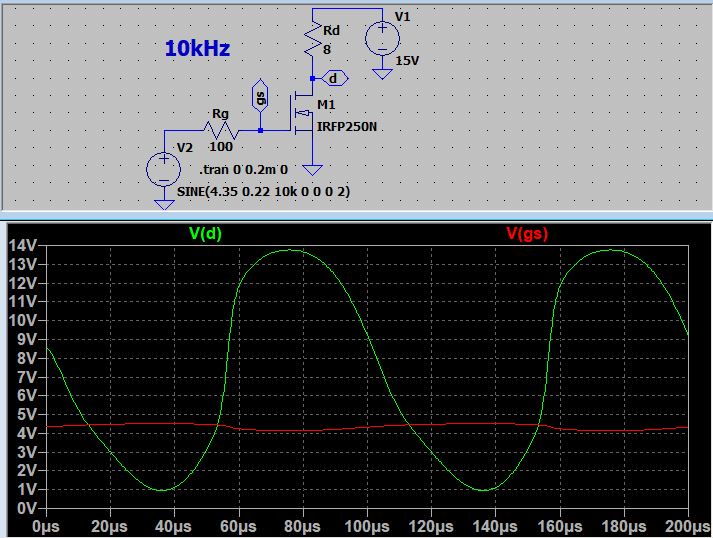Click the green V(d) trace label

pos(206,233)
